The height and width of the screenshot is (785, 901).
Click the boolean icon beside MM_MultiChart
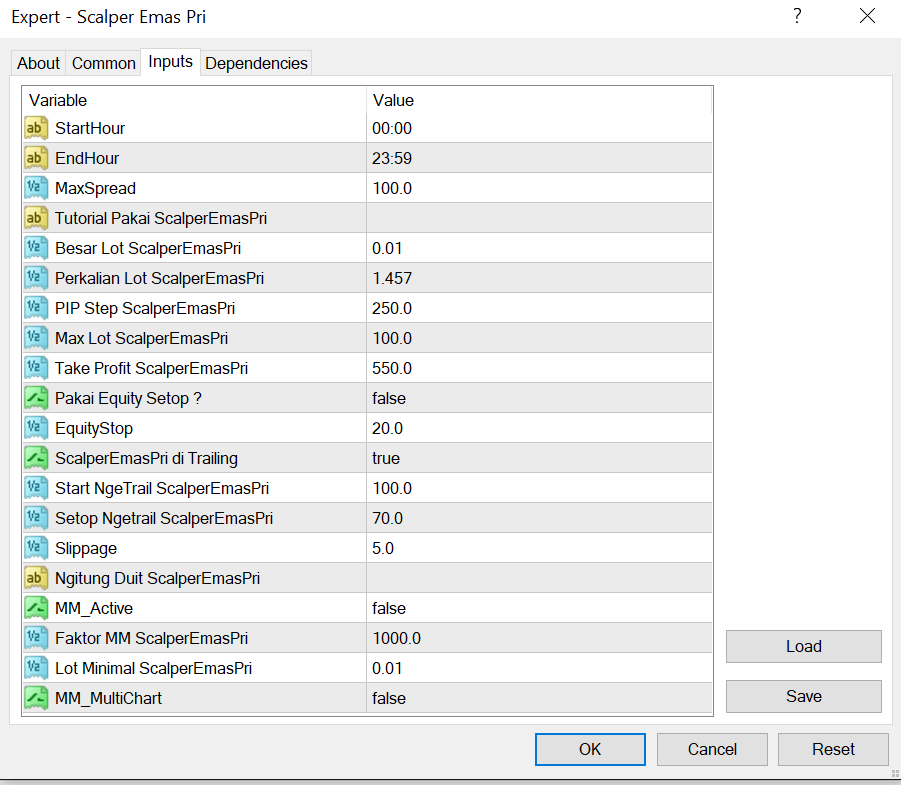(36, 698)
